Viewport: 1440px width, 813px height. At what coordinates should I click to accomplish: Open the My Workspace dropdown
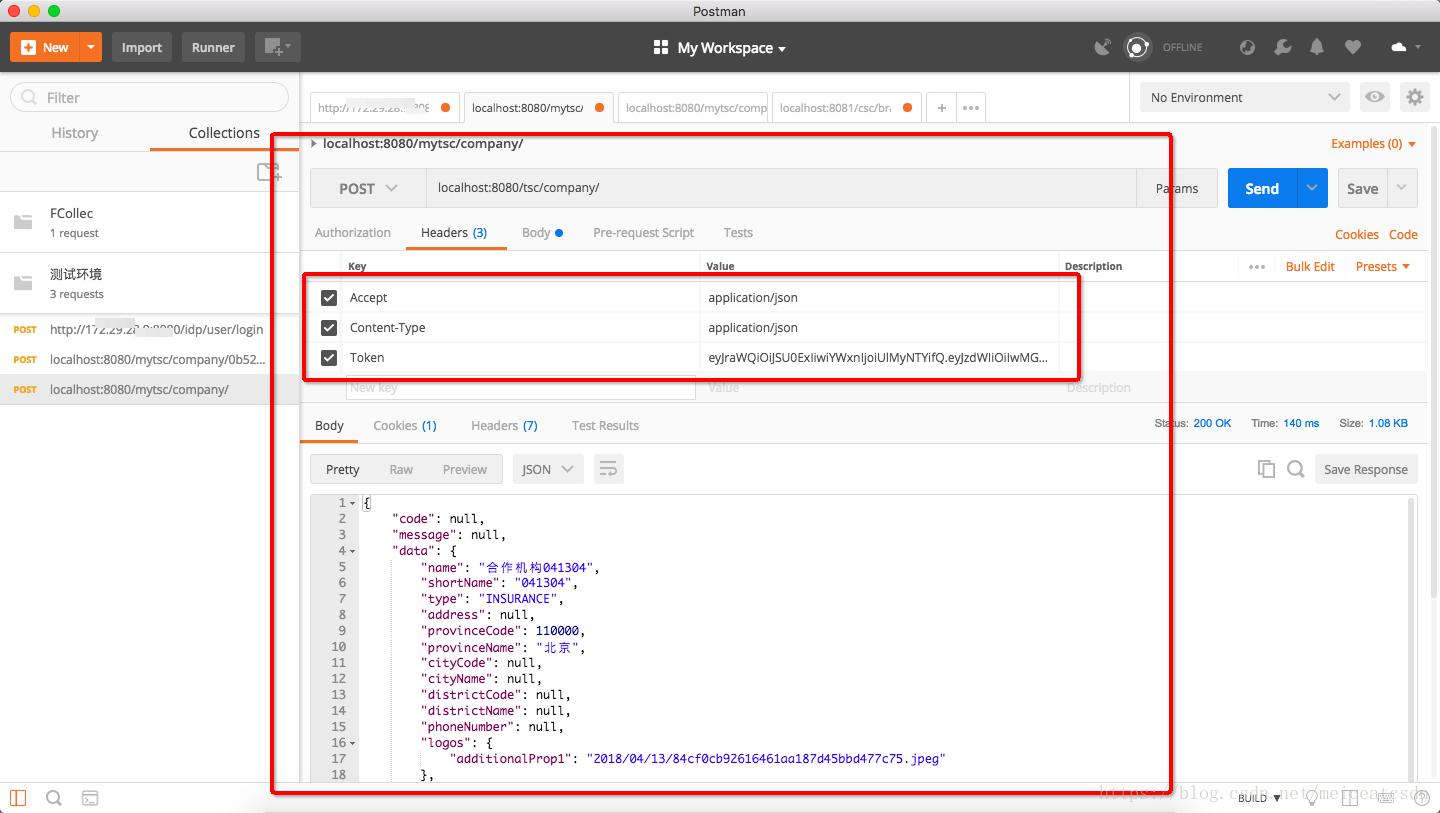pos(732,48)
